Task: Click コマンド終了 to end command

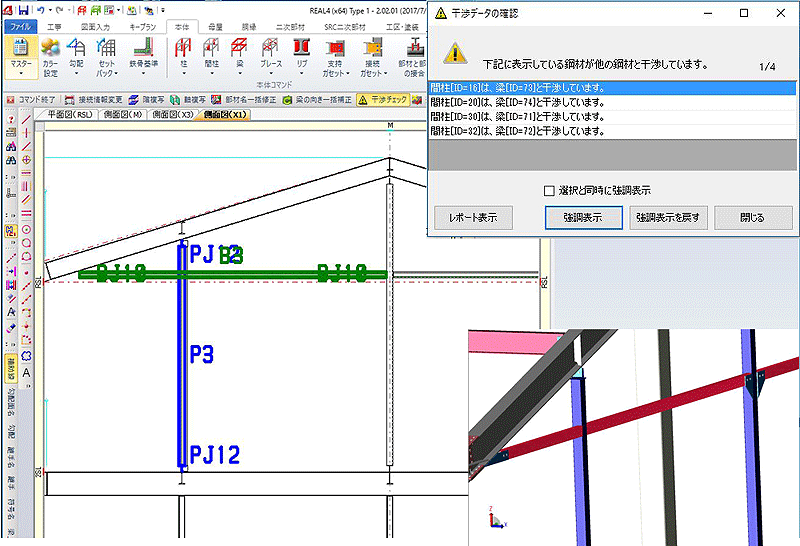Action: tap(31, 100)
